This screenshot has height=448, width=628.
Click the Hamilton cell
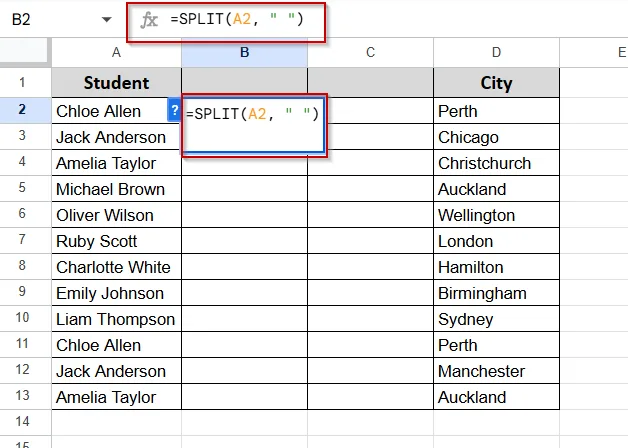[x=496, y=267]
